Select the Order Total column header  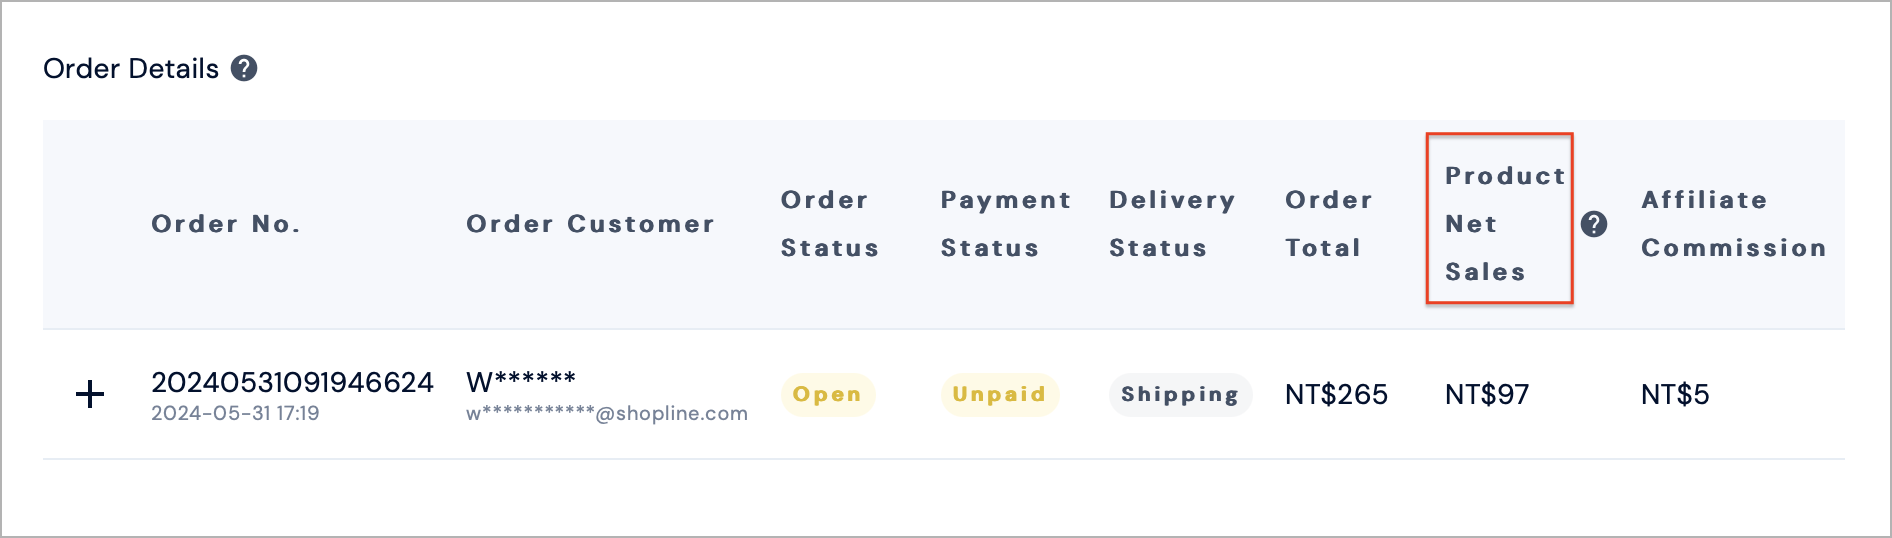[x=1329, y=224]
